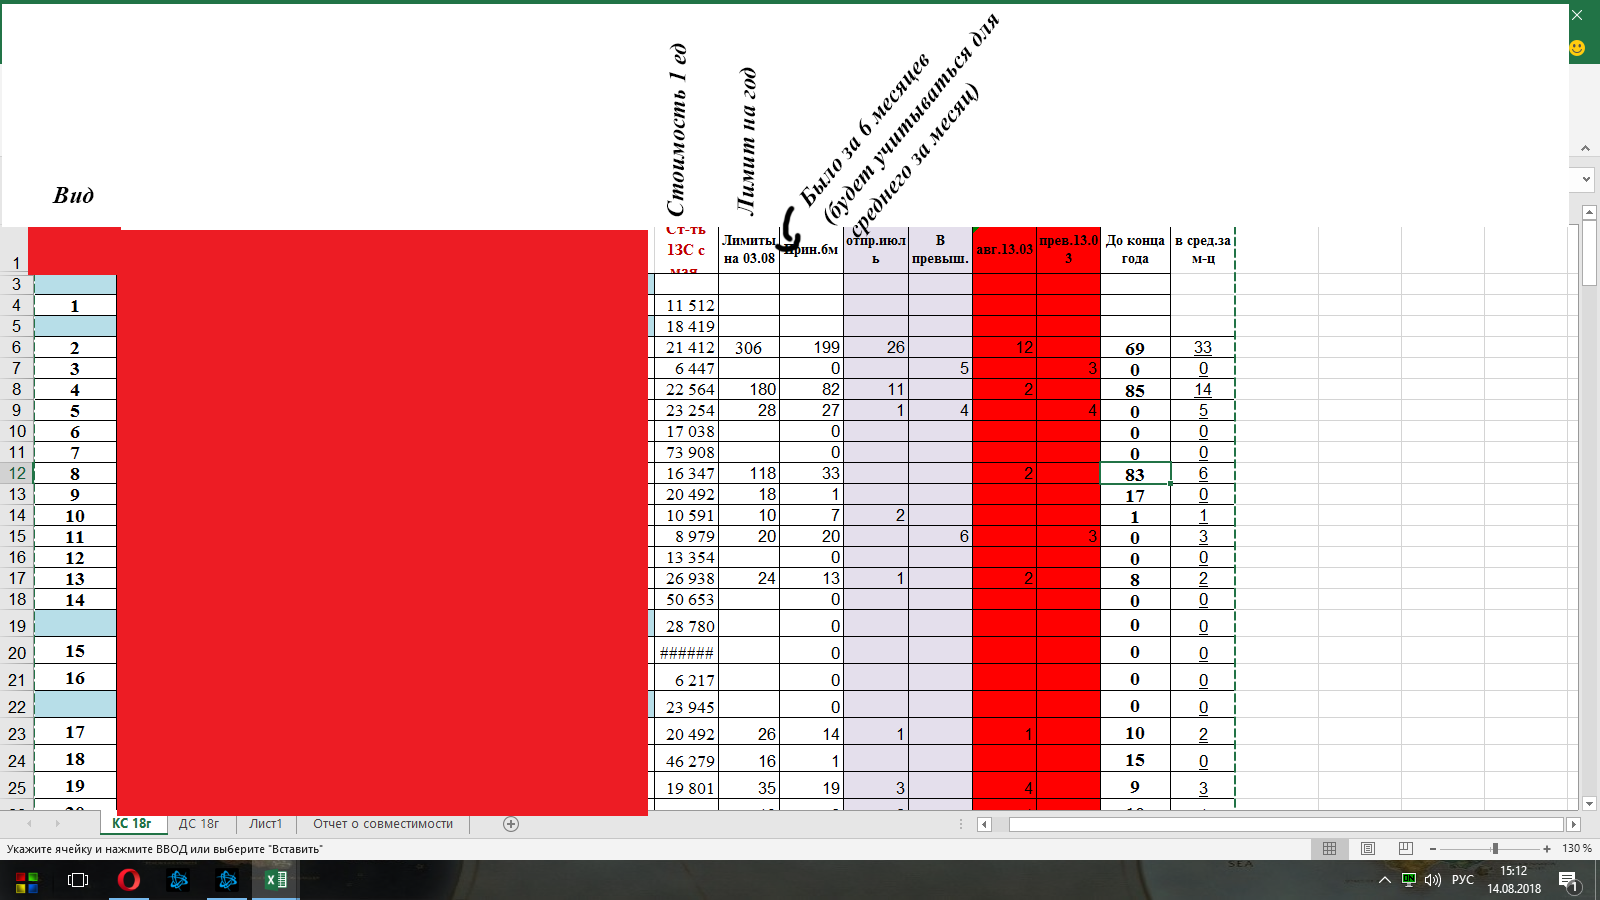Click the underlined value 33
Viewport: 1600px width, 900px height.
pos(1203,348)
